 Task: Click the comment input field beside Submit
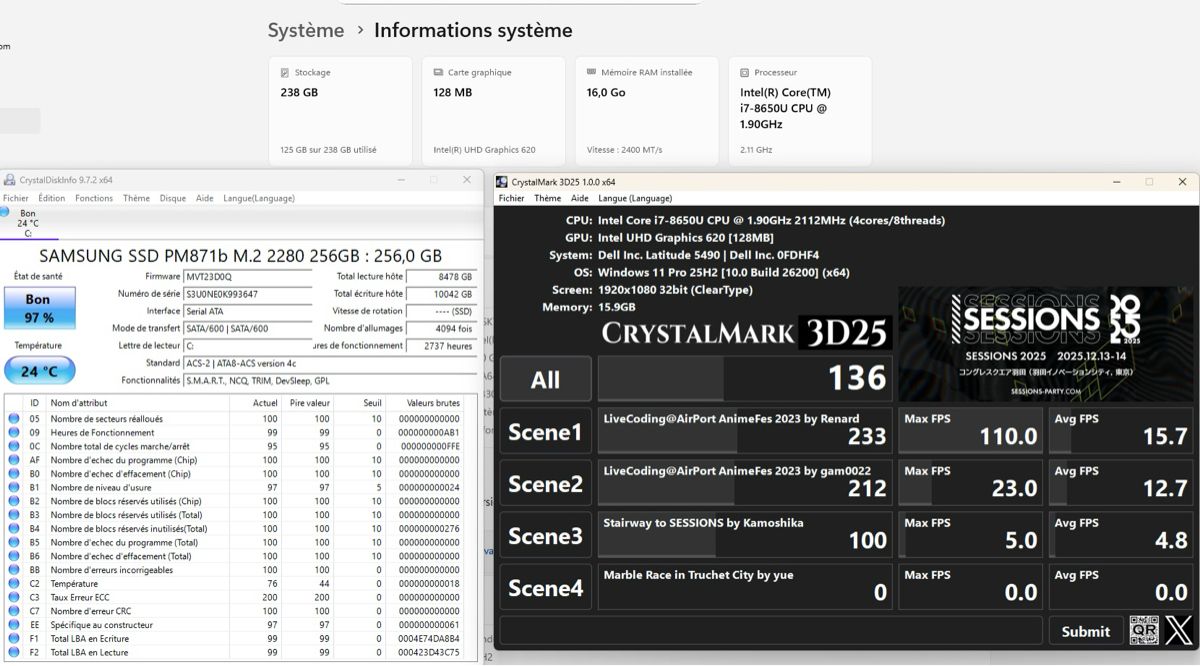pyautogui.click(x=770, y=631)
